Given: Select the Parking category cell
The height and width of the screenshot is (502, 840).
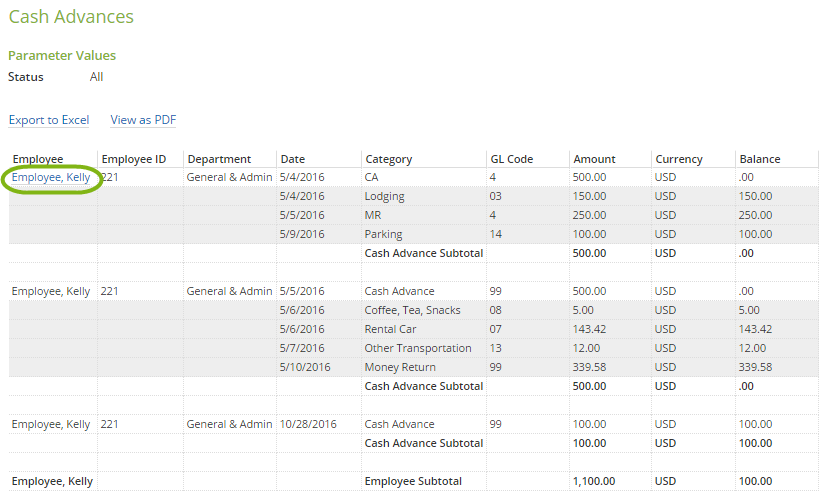Looking at the screenshot, I should pos(384,234).
